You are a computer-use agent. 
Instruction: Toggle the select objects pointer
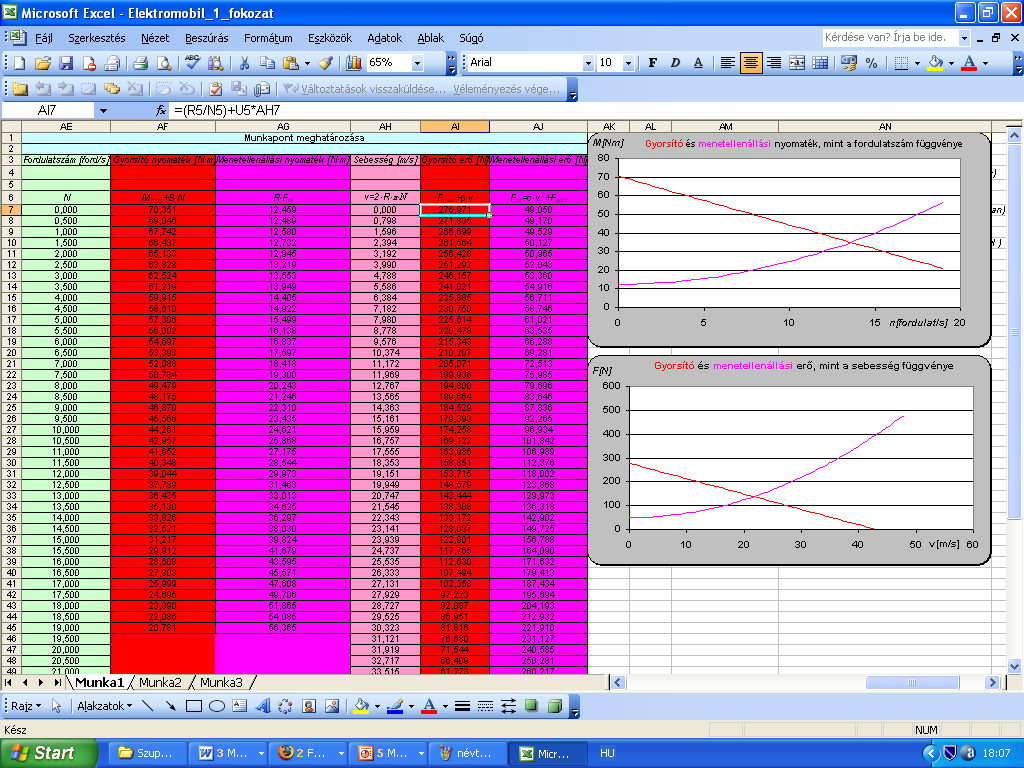click(x=56, y=706)
